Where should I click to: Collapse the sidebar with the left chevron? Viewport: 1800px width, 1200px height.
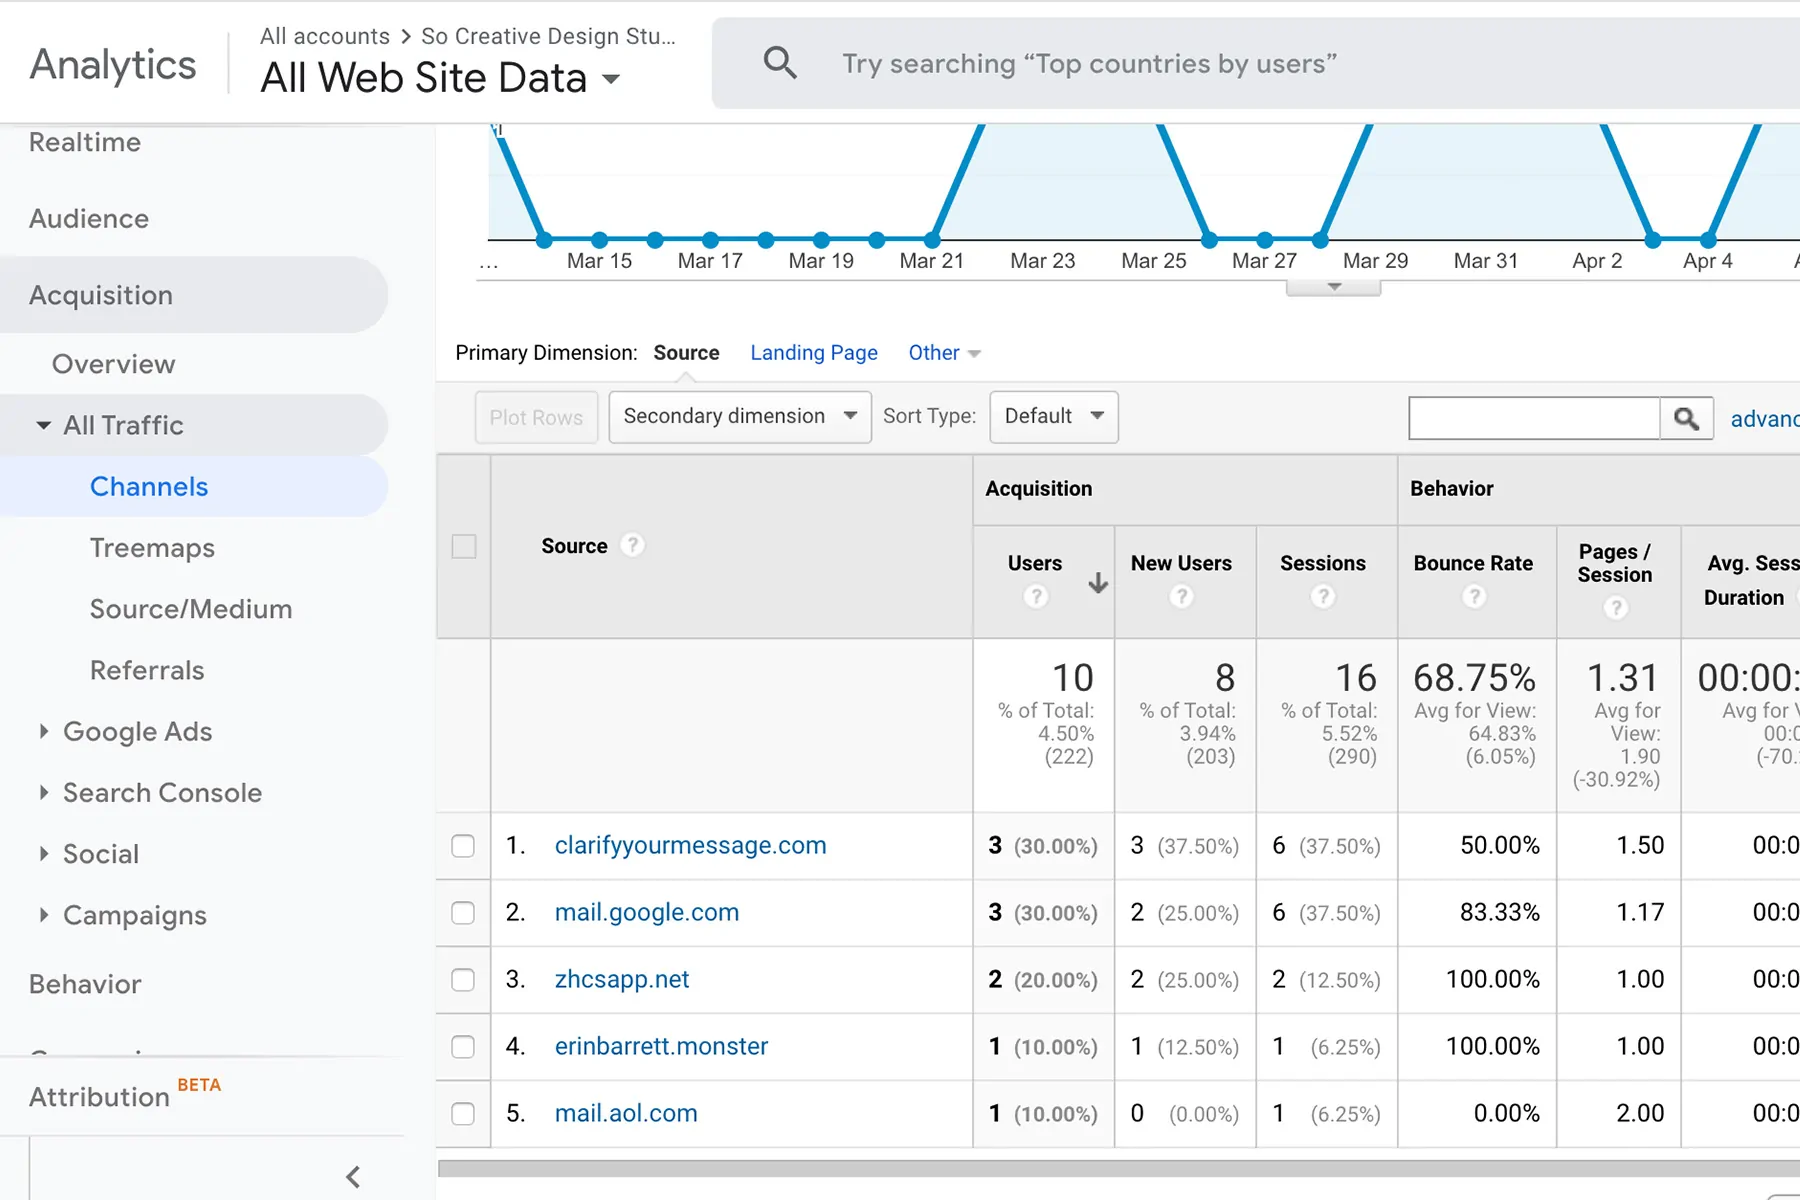tap(353, 1177)
